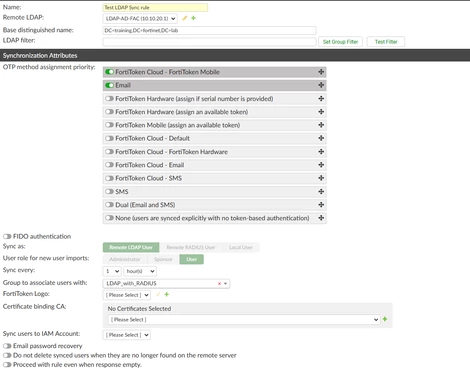Enable Do not delete synced users toggle
Screen dimensions: 470x368
click(7, 355)
